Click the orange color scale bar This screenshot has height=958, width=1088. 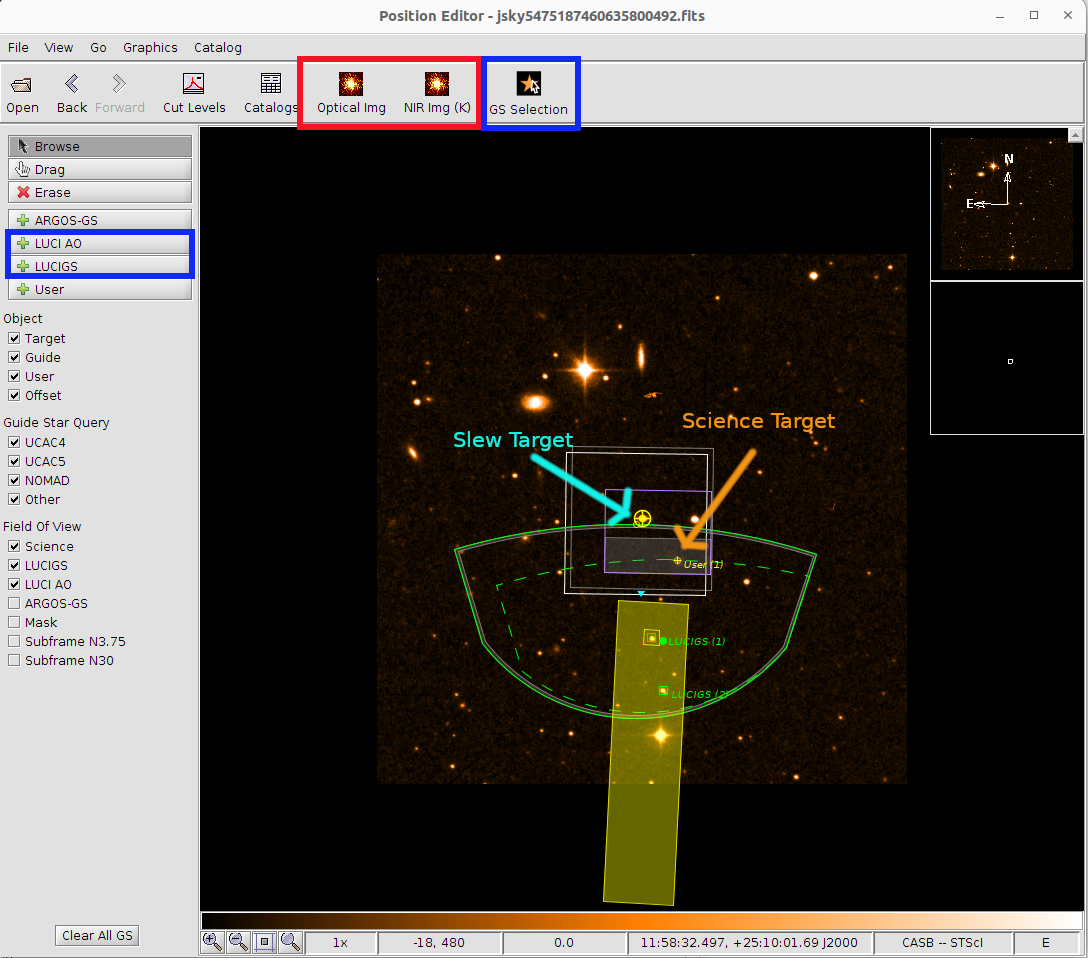pos(640,920)
